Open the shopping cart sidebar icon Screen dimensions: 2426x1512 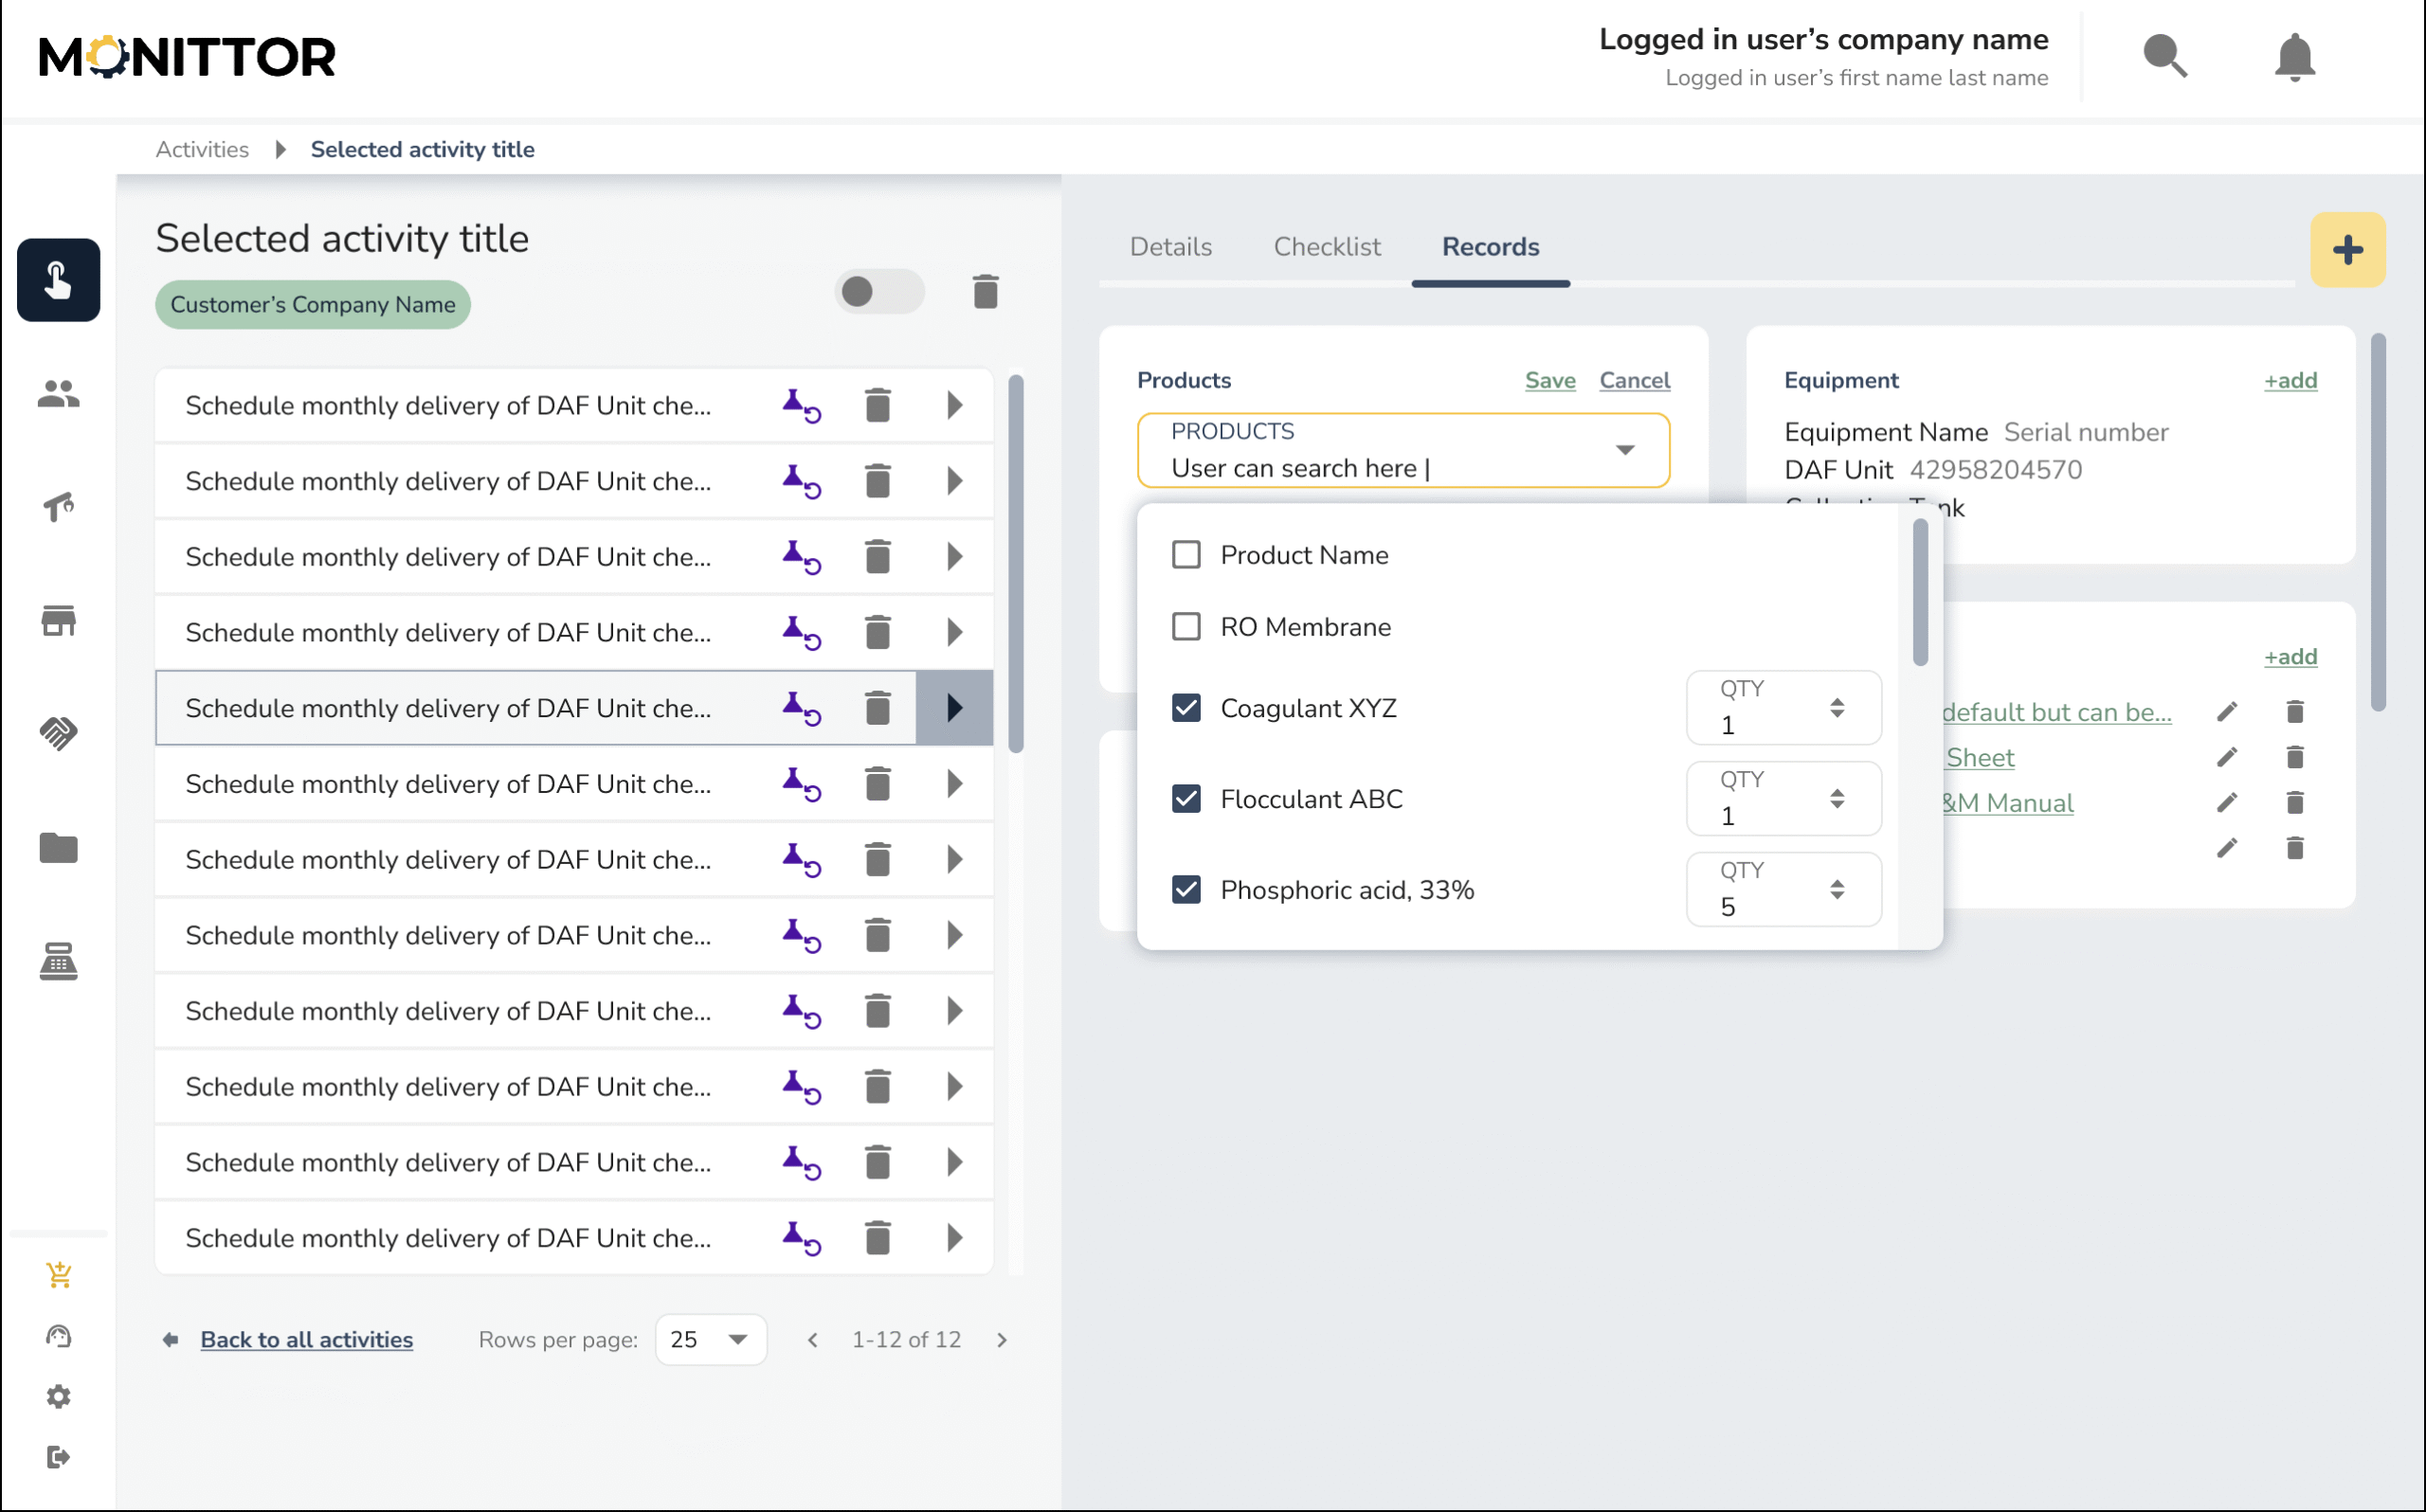coord(58,1275)
